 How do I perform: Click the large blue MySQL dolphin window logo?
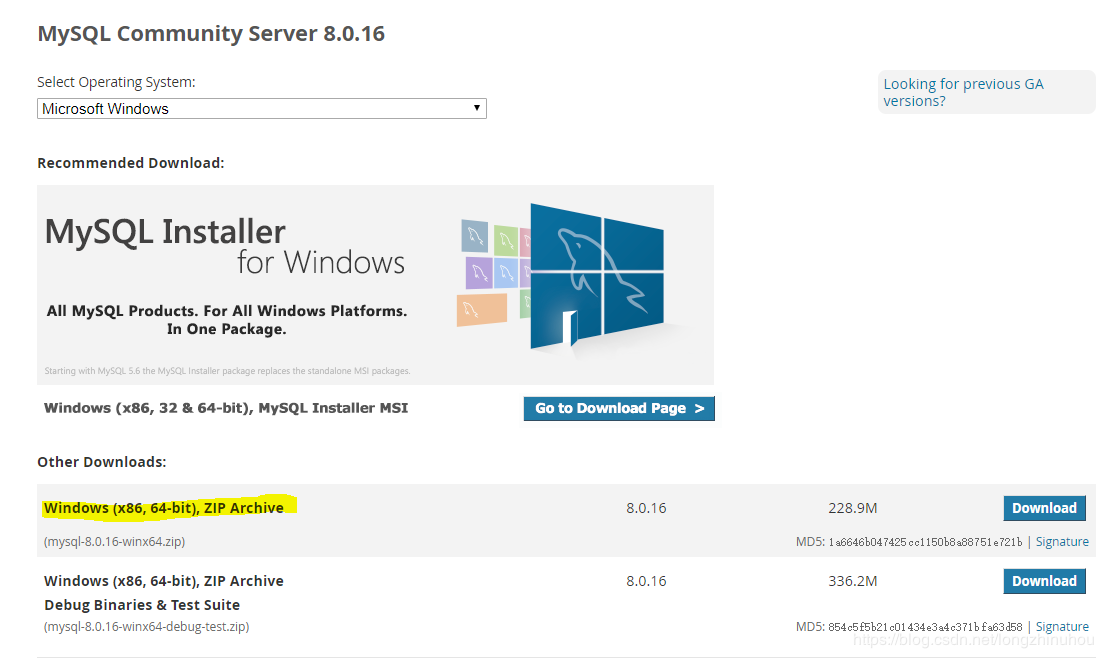pos(596,275)
